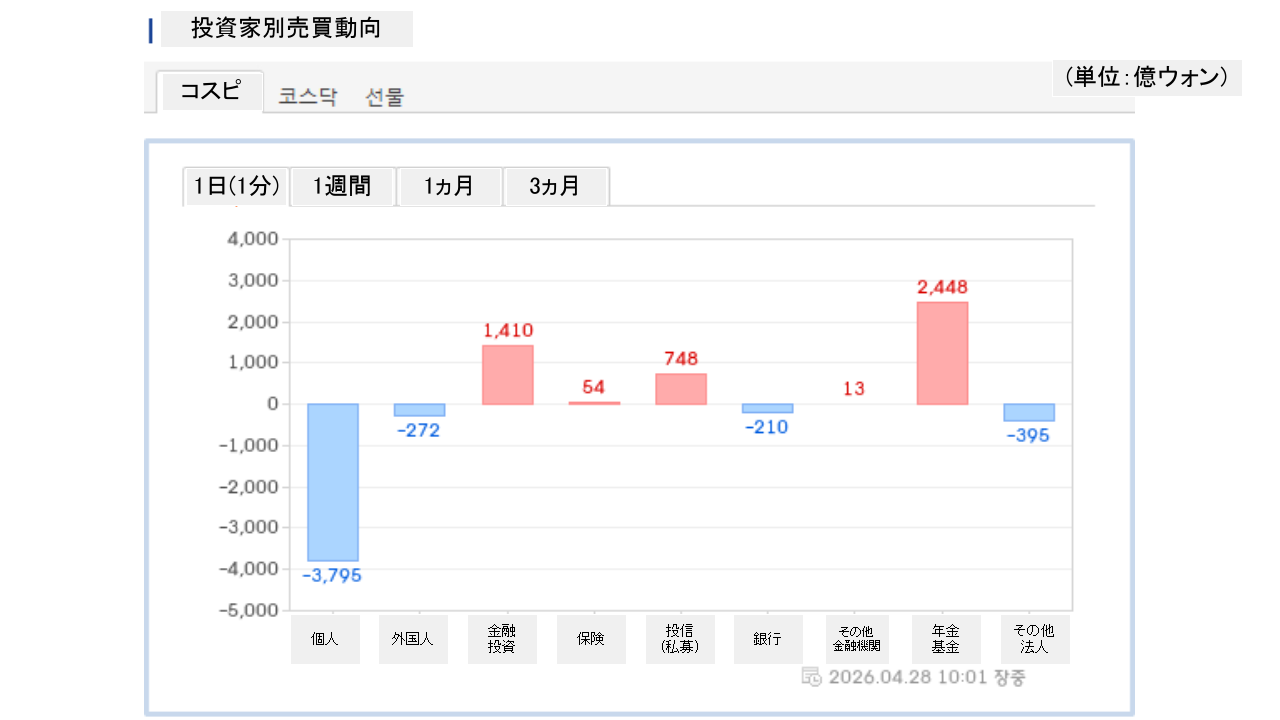Choose the 3ヵ月 period tab
This screenshot has width=1280, height=720.
tap(555, 186)
